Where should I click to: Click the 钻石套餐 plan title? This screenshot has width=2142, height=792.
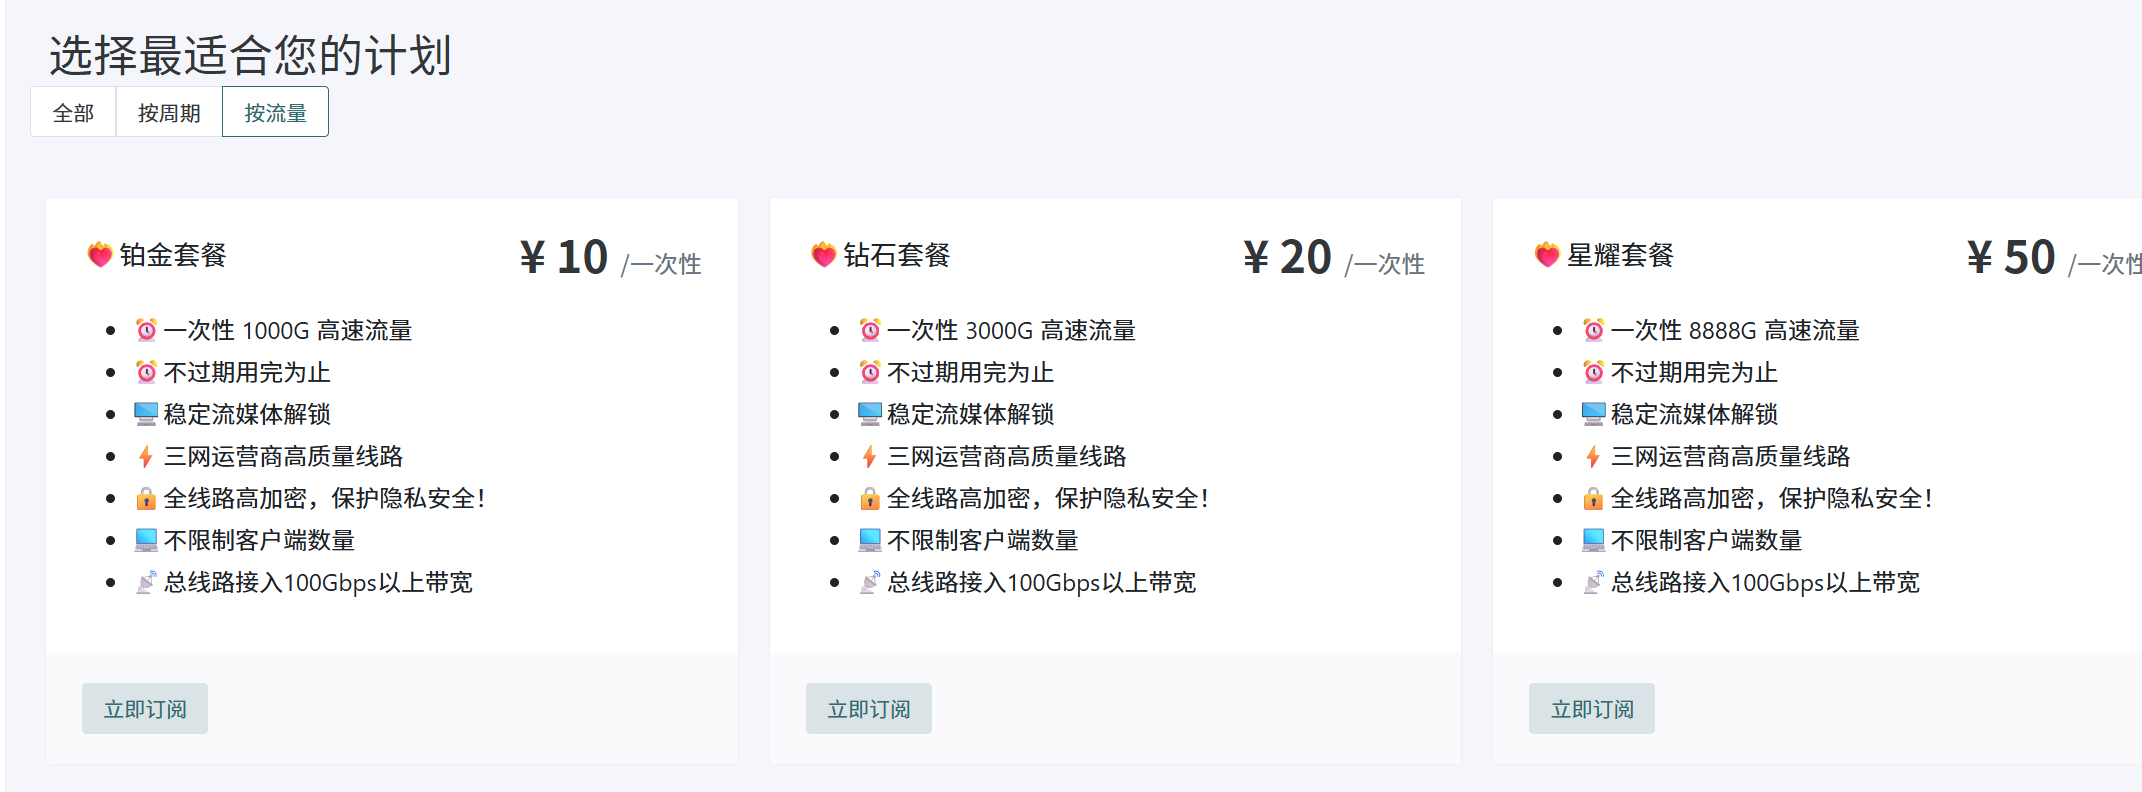click(896, 255)
